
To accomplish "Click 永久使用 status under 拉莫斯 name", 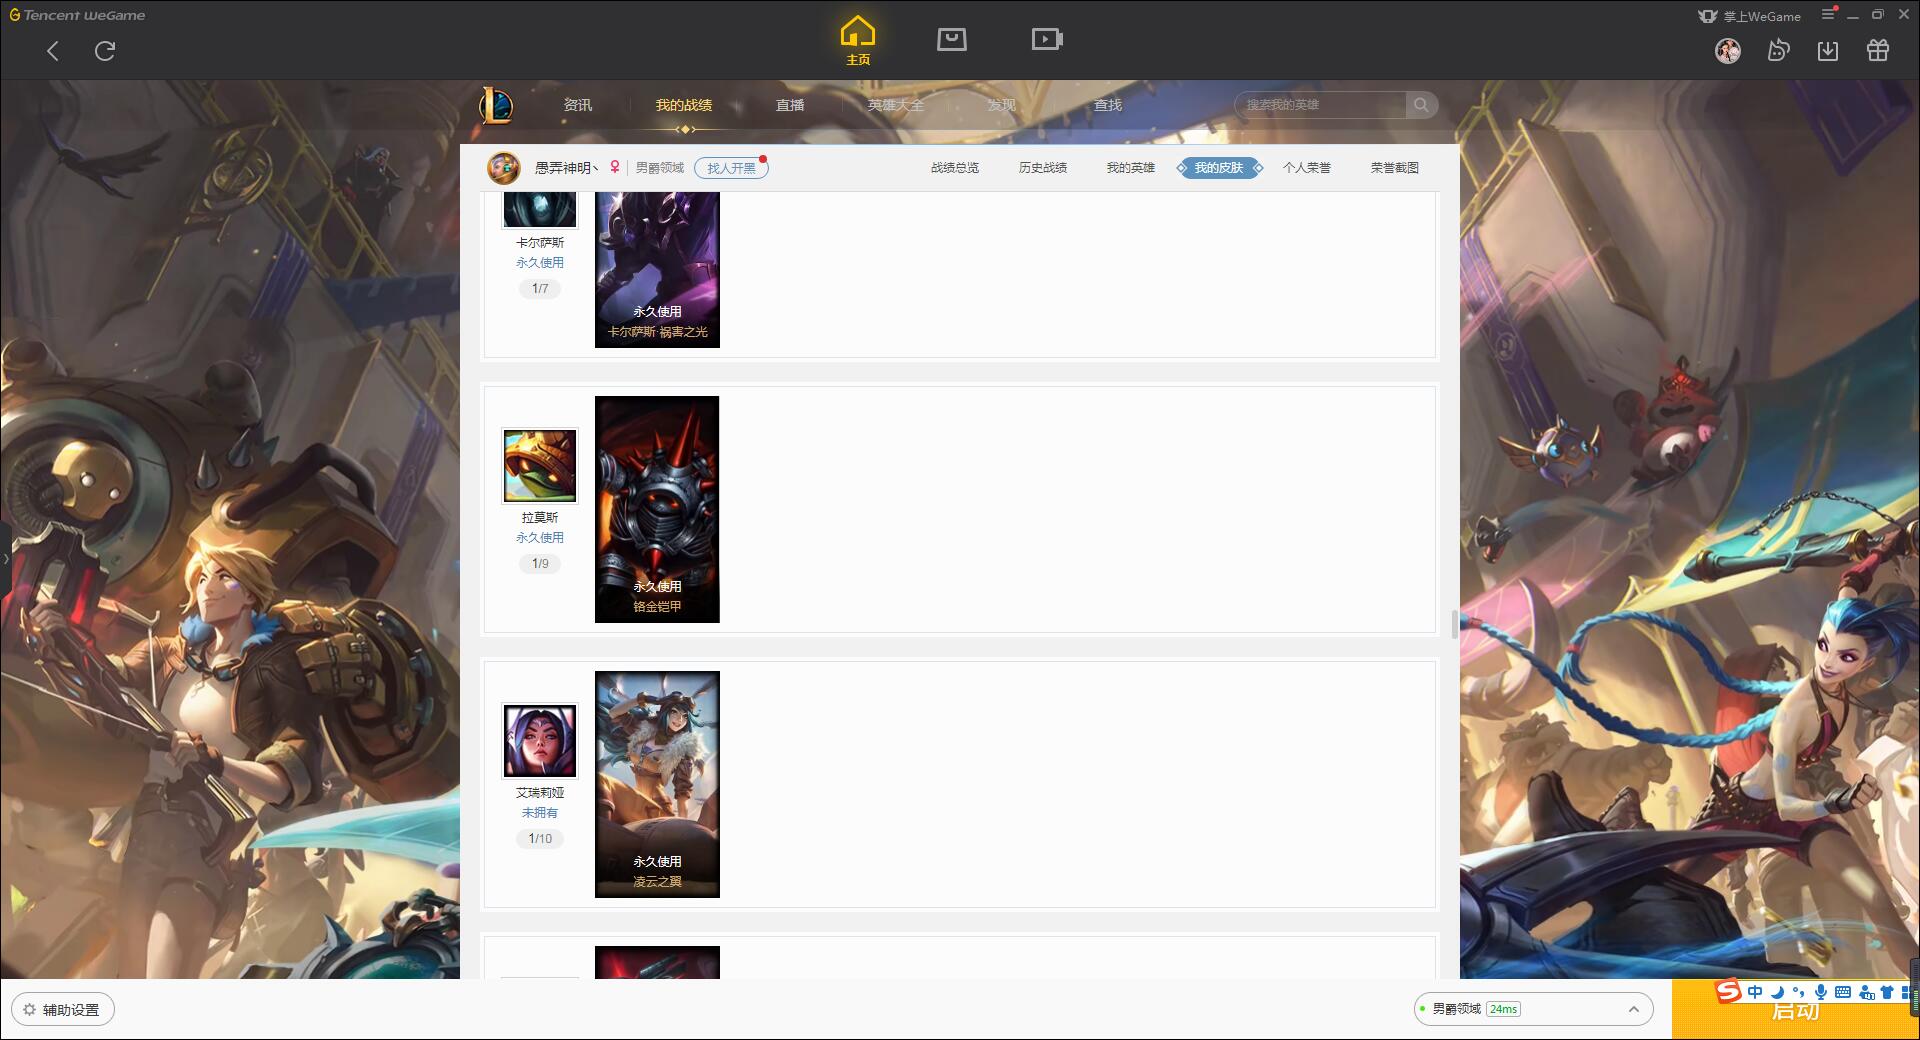I will tap(540, 538).
